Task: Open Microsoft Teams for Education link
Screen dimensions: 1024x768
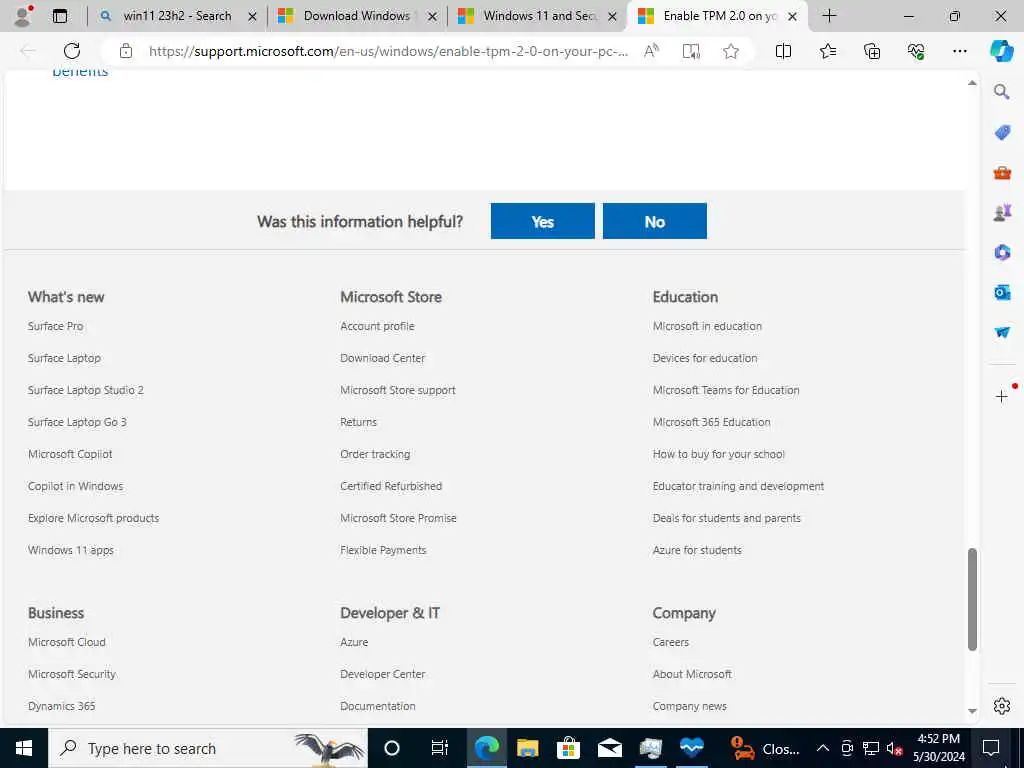Action: (x=726, y=390)
